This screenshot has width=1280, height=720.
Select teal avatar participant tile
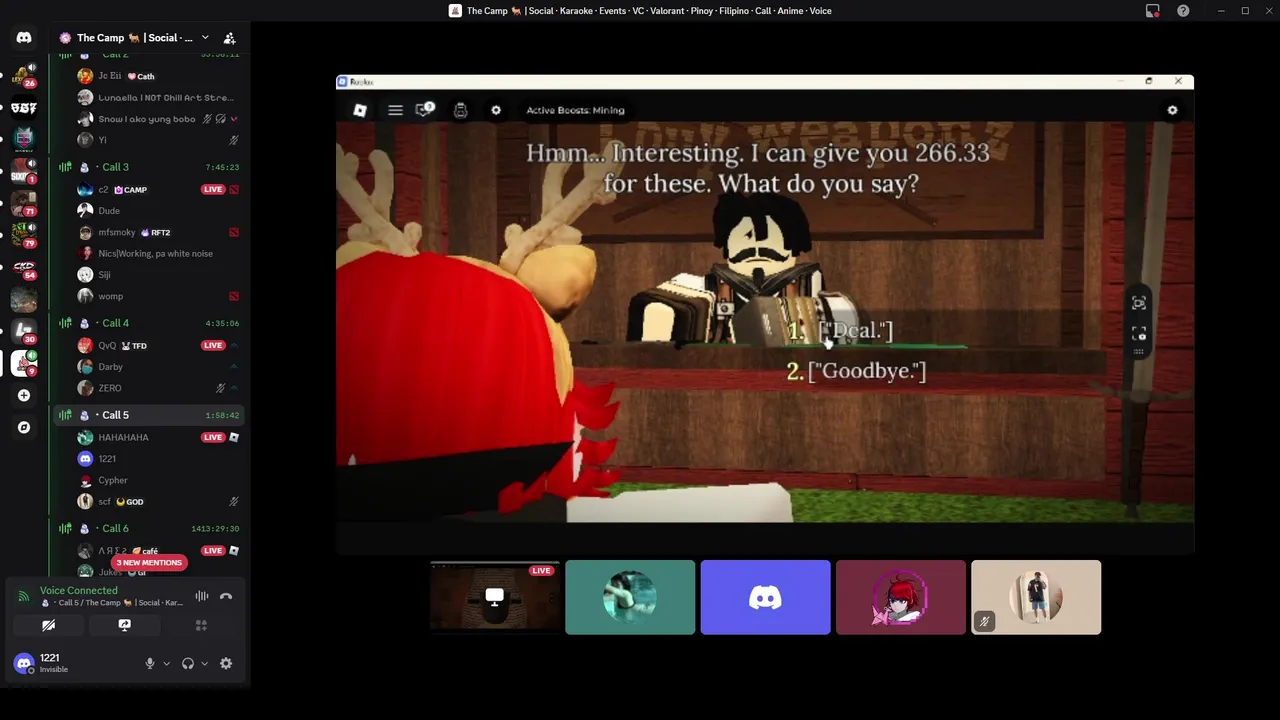(x=630, y=597)
